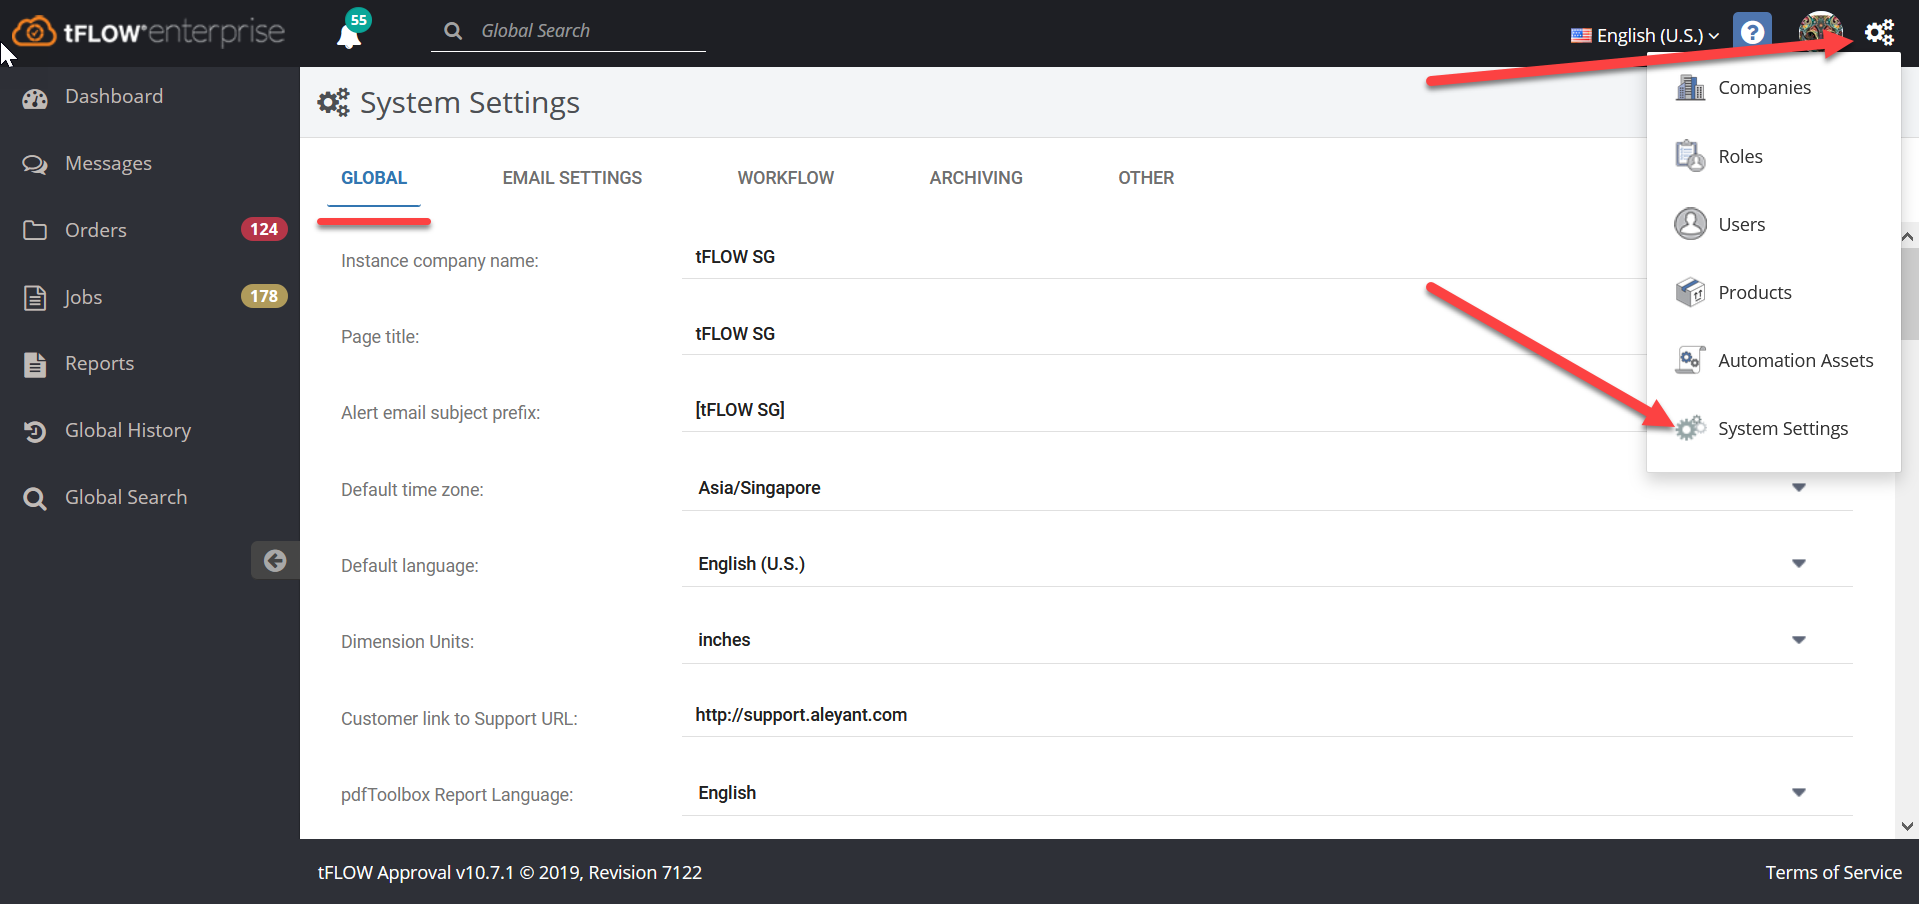Click the scrollbar up arrow
The height and width of the screenshot is (904, 1919).
[x=1907, y=237]
